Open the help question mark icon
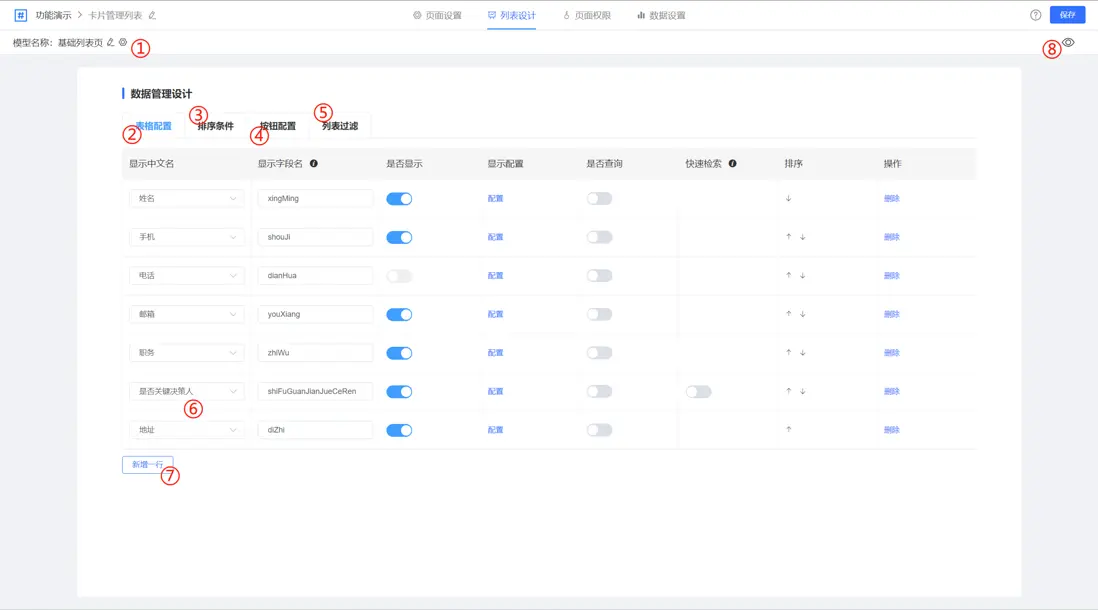Viewport: 1098px width, 610px height. click(1036, 15)
